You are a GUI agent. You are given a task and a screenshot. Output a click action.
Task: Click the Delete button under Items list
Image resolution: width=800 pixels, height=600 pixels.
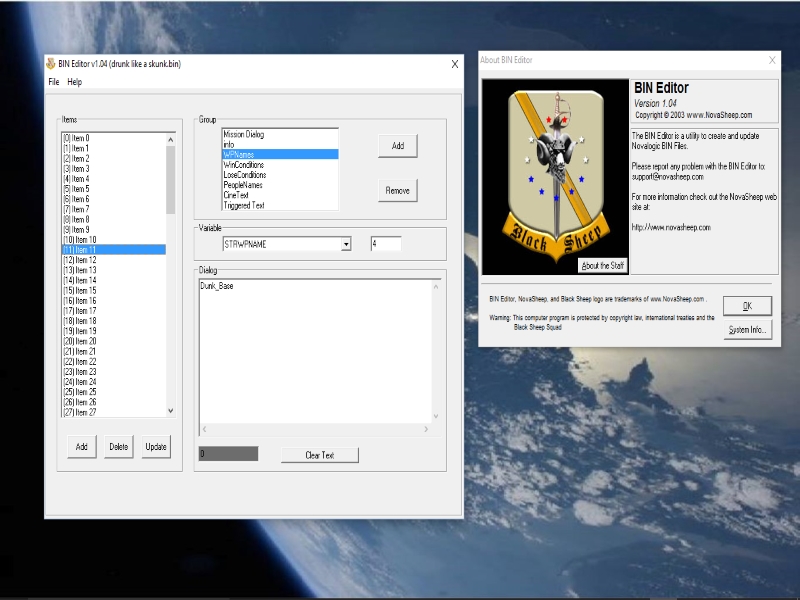(x=119, y=447)
